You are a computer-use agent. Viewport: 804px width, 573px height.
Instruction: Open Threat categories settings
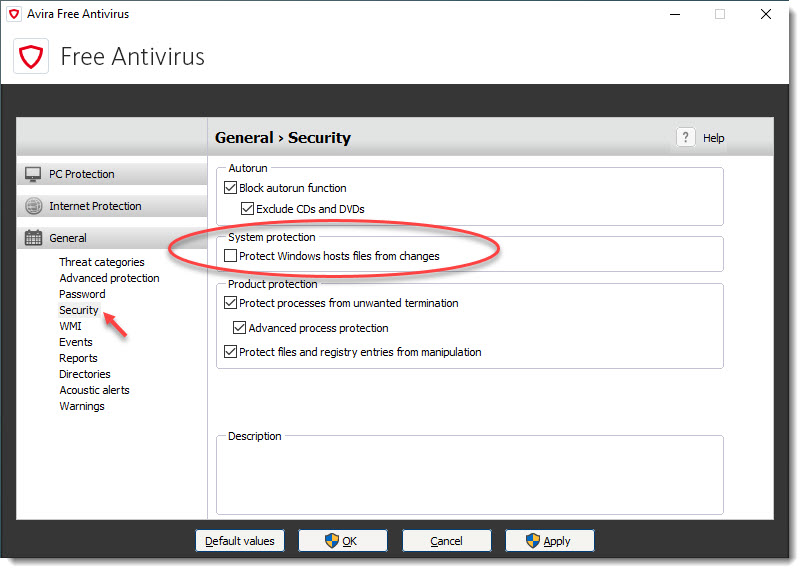102,262
